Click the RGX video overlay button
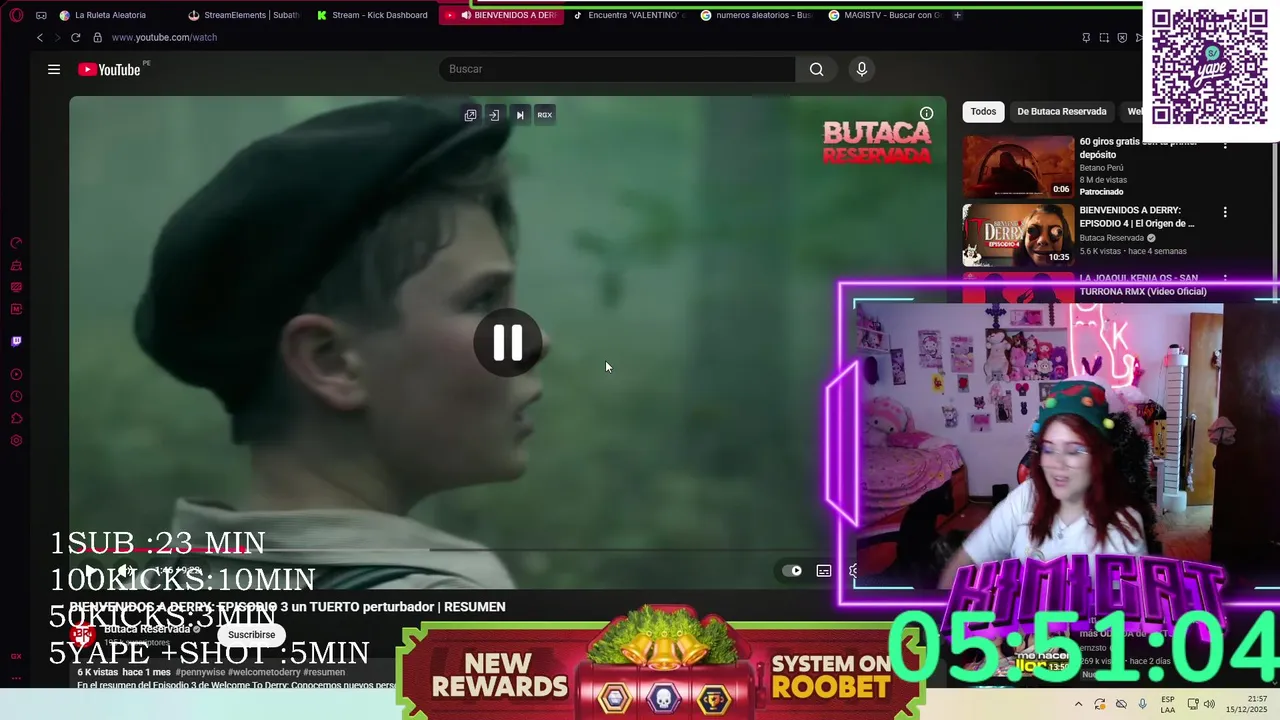 pyautogui.click(x=545, y=115)
